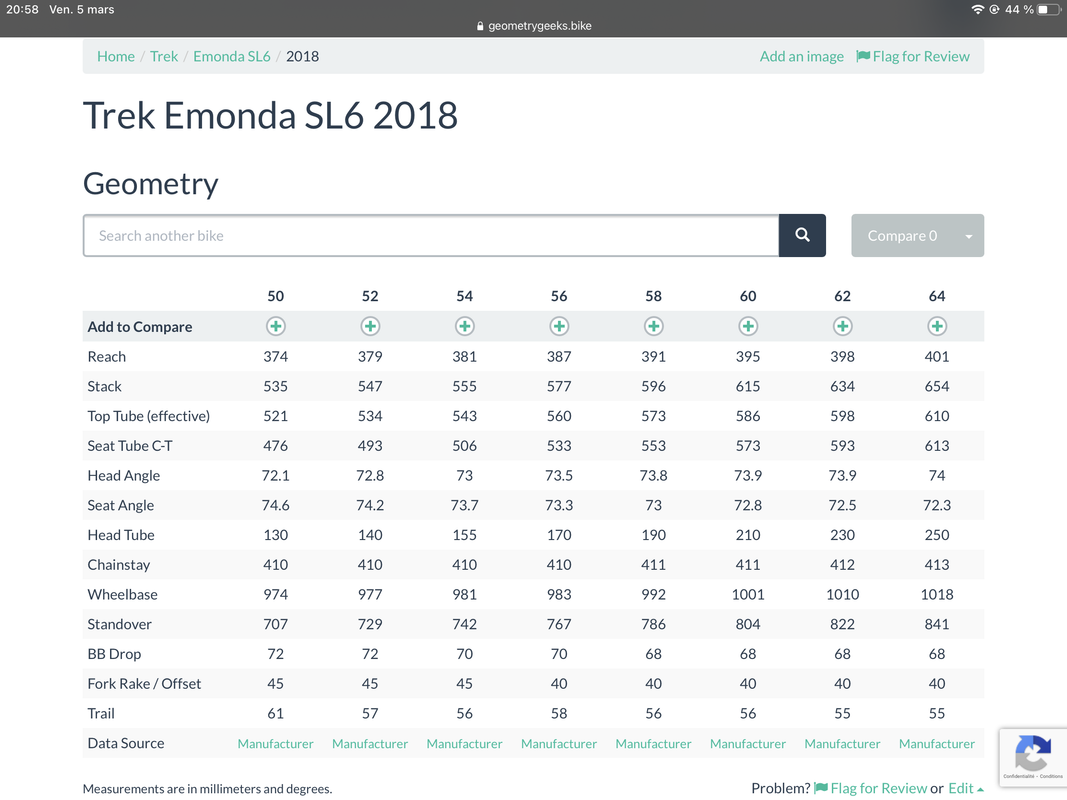Select the Top Tube (effective) label
Image resolution: width=1067 pixels, height=800 pixels.
point(149,416)
